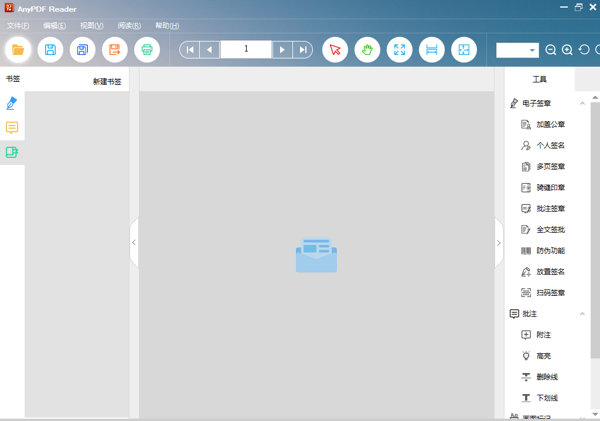
Task: Open the zoom level dropdown
Action: coord(531,50)
